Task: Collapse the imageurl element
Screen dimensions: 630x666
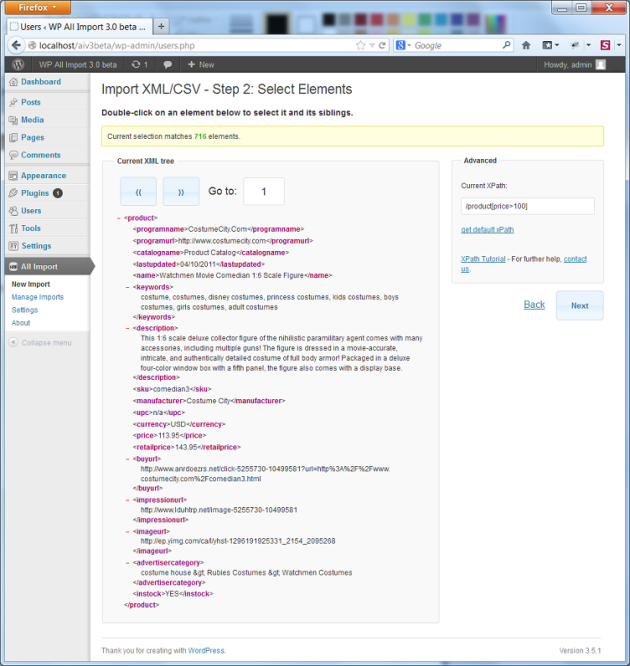Action: coord(127,532)
